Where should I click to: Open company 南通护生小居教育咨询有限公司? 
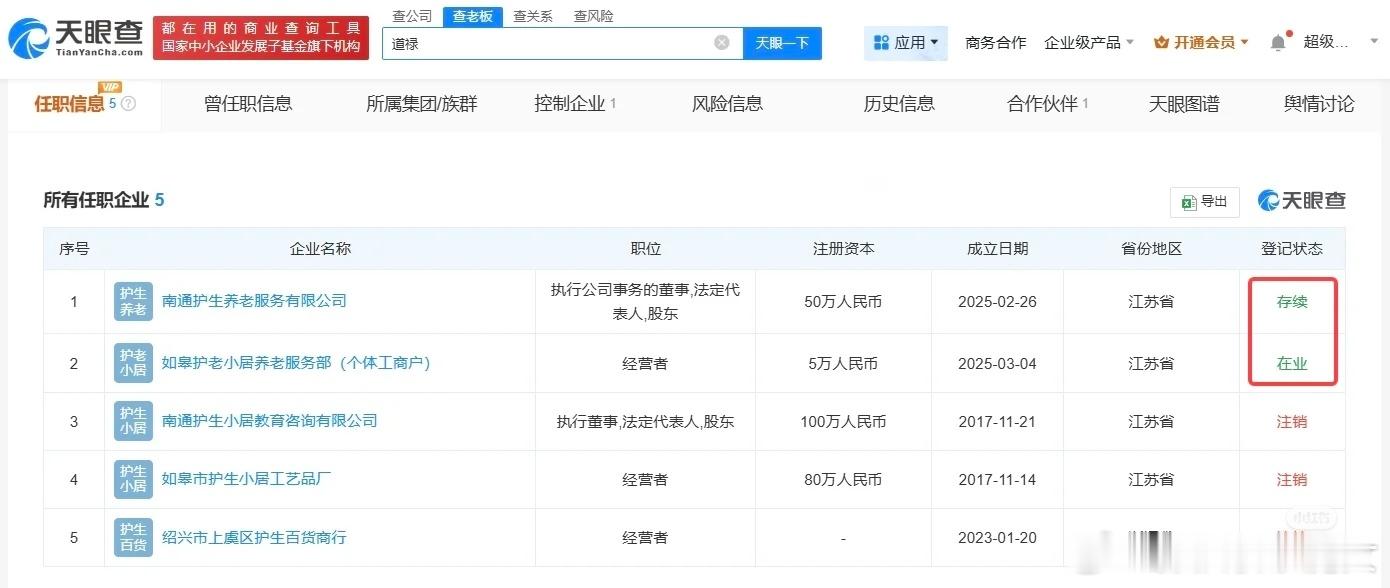(270, 420)
